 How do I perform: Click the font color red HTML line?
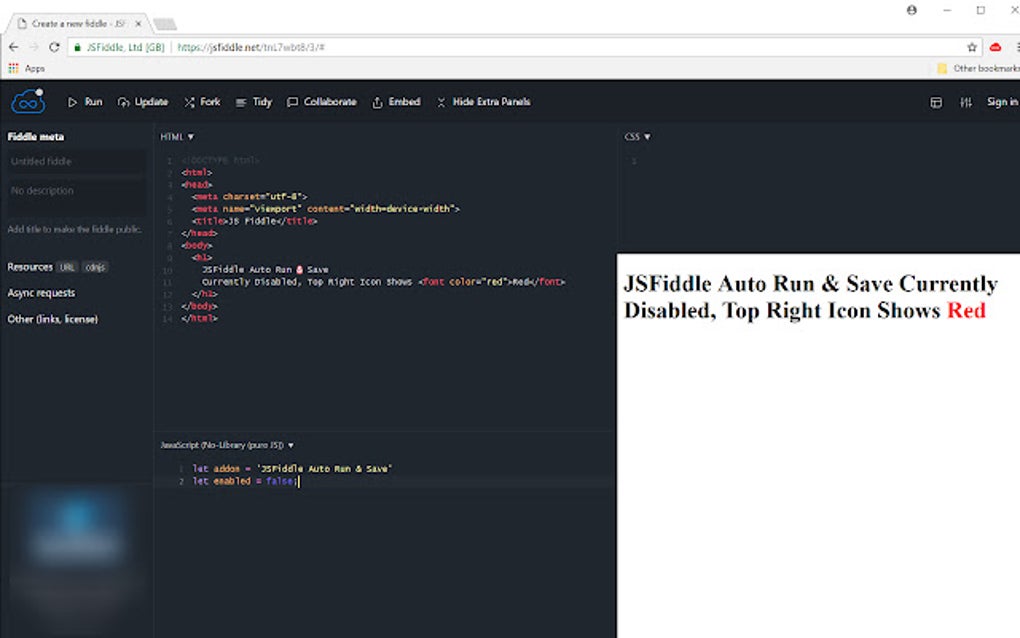coord(384,282)
